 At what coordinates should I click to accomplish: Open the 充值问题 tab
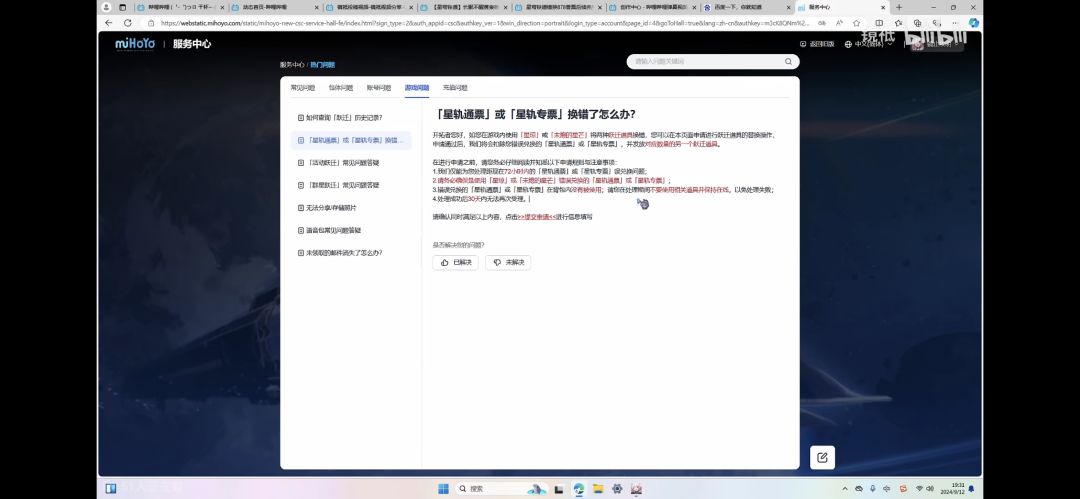(455, 88)
